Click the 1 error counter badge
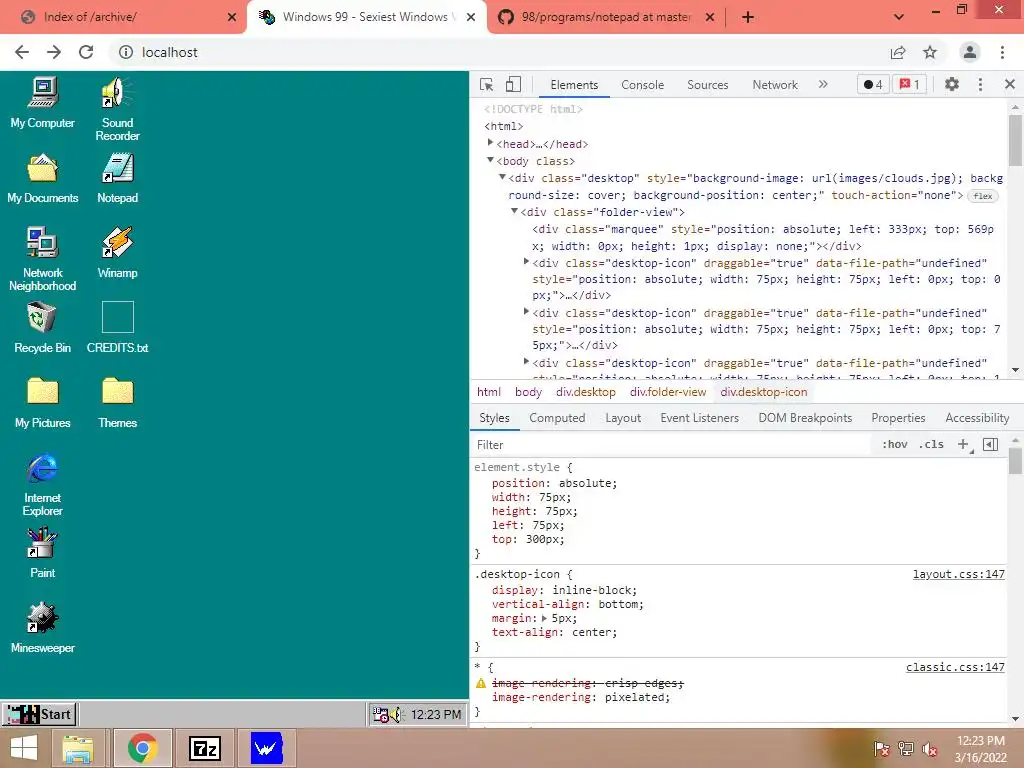The height and width of the screenshot is (768, 1024). pos(909,84)
